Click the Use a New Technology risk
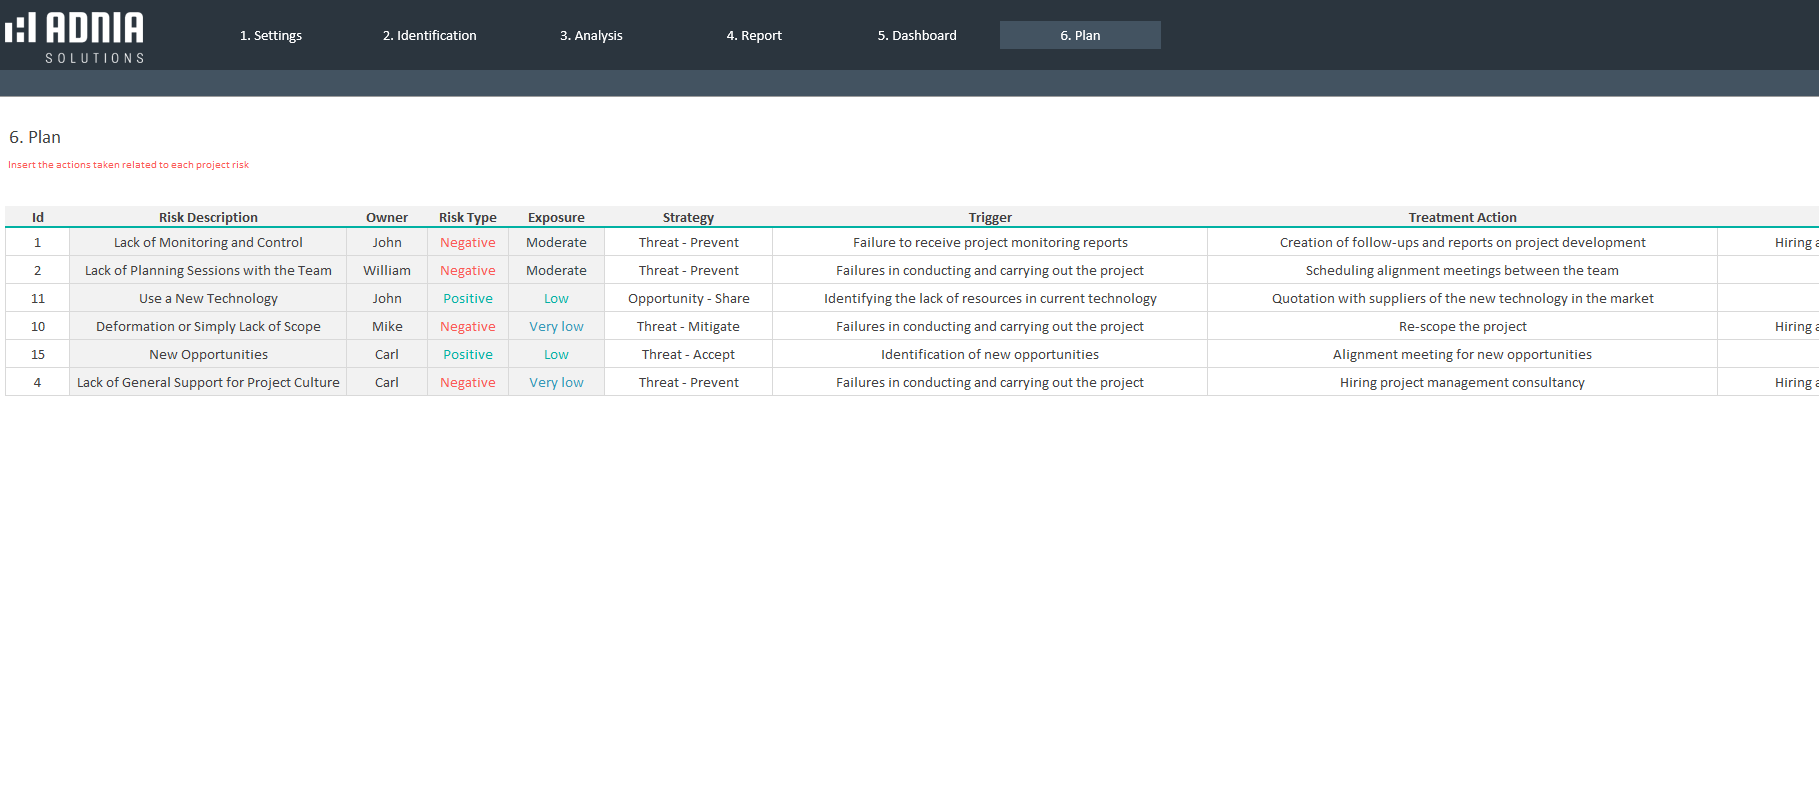 click(208, 298)
